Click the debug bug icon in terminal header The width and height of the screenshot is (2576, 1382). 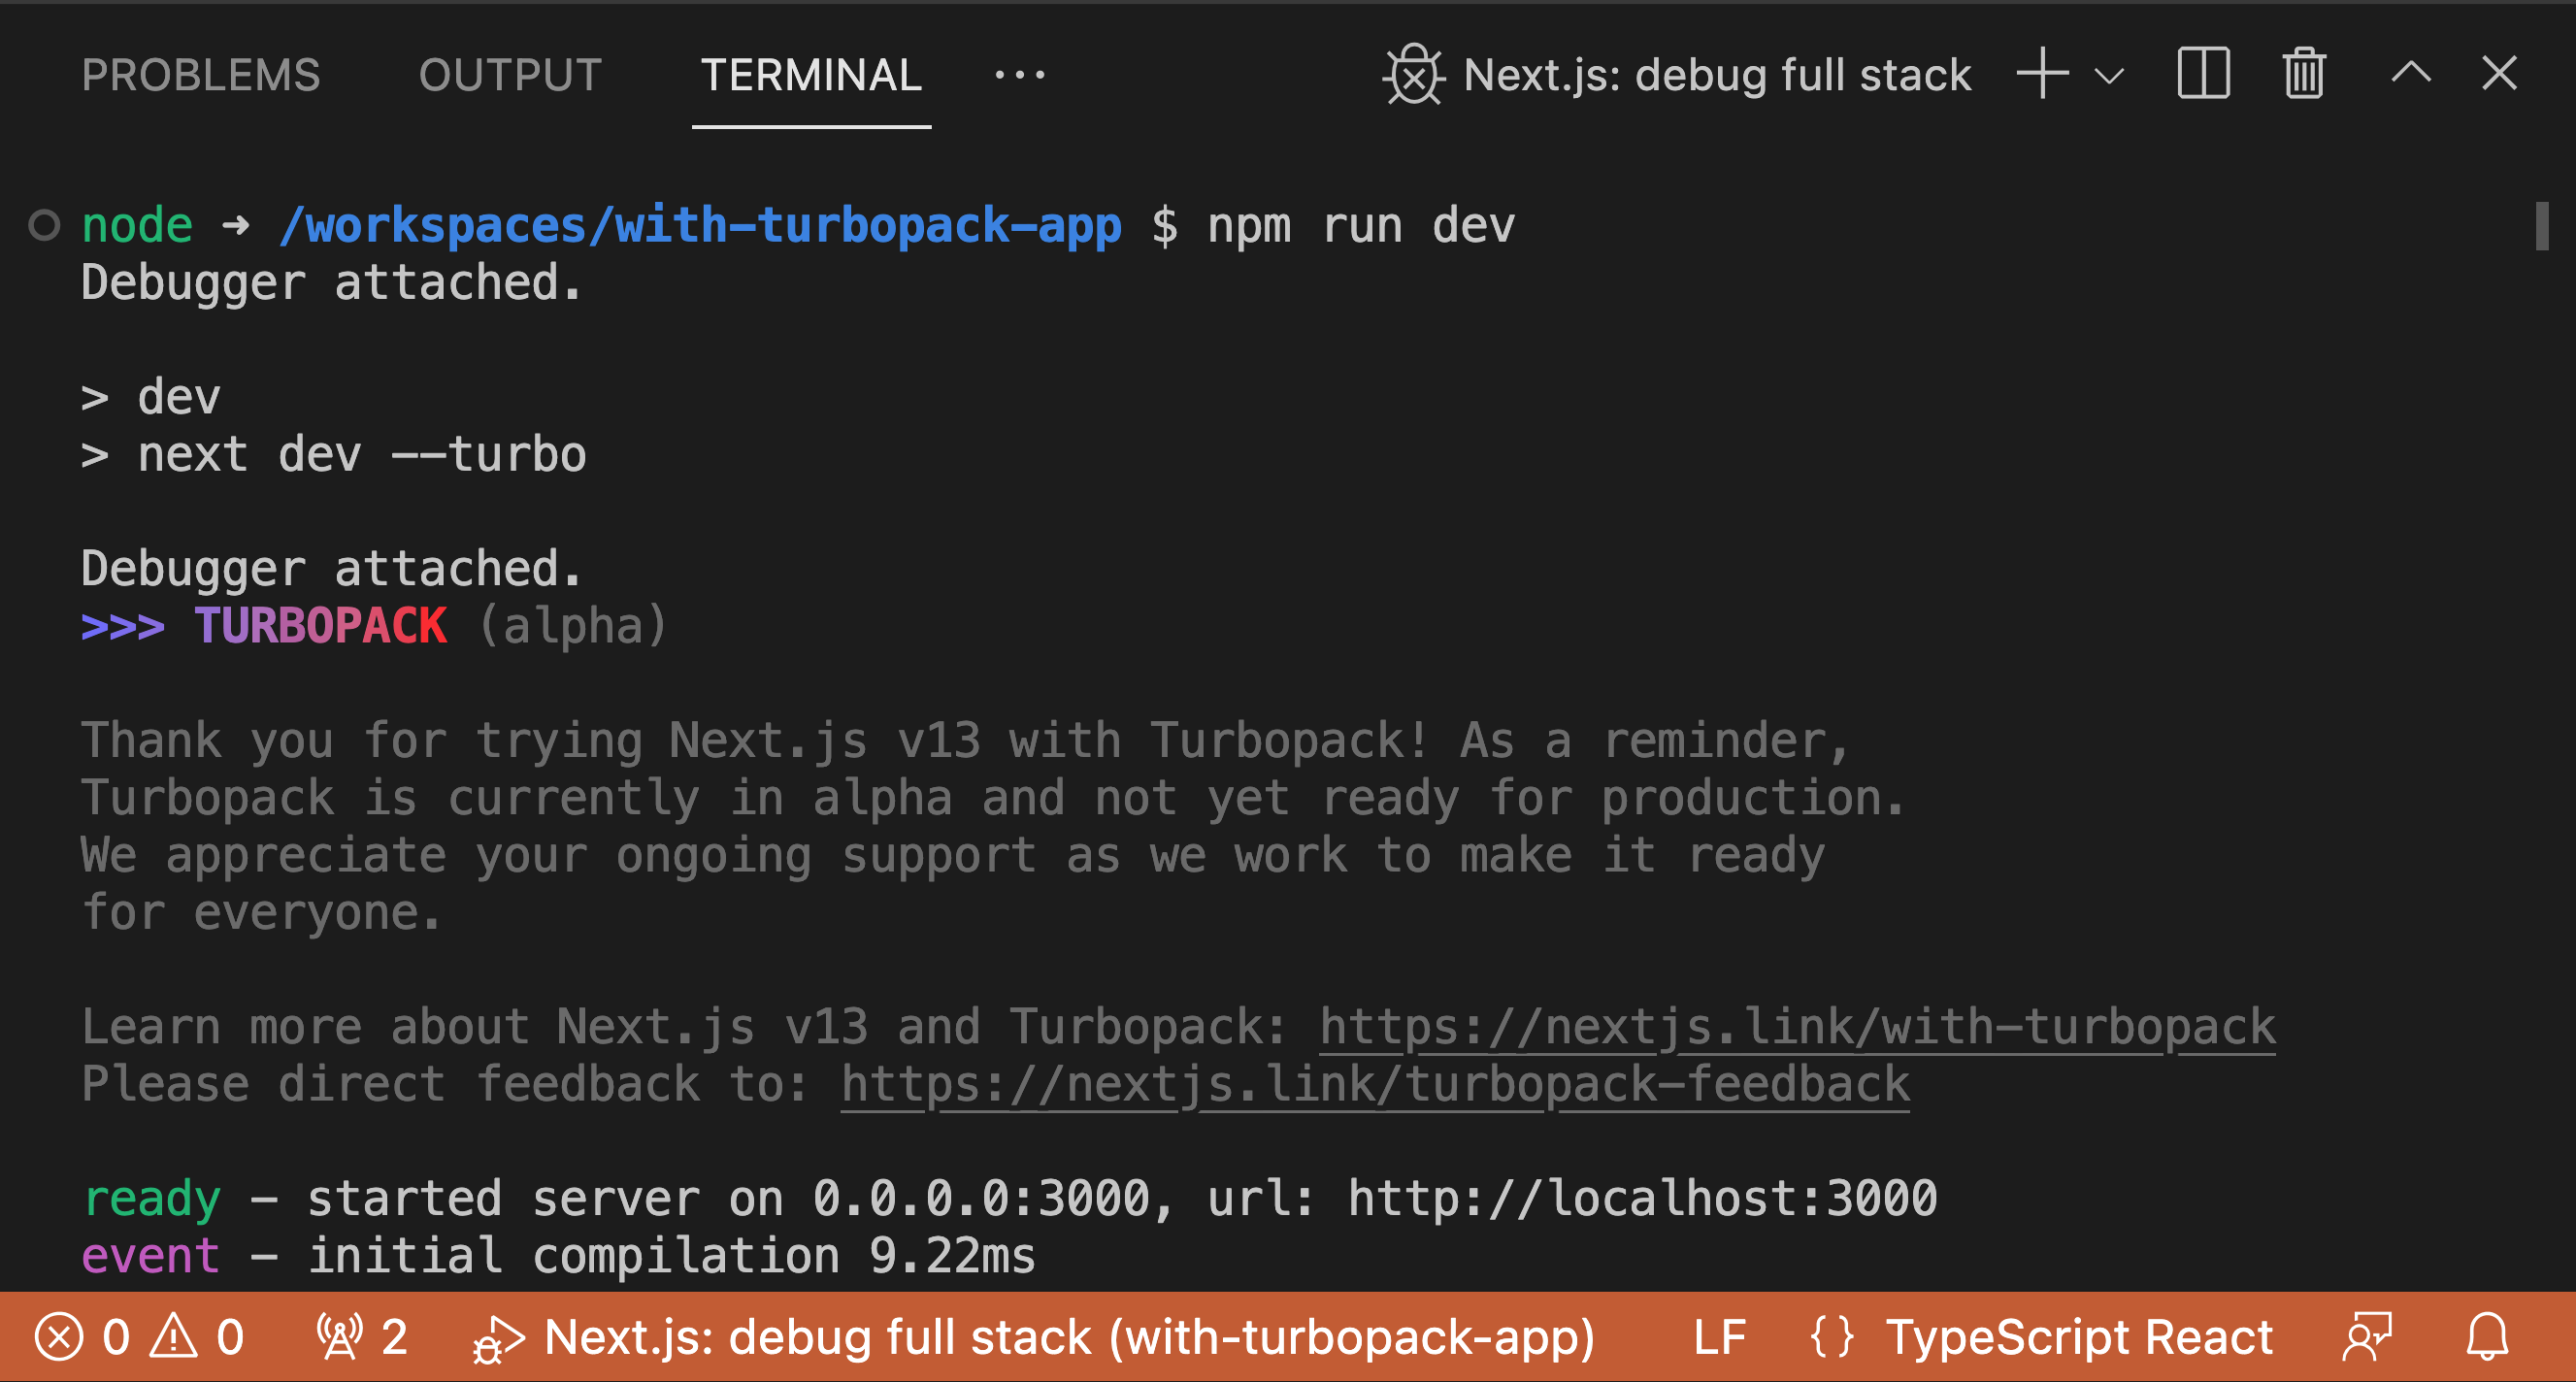1414,75
